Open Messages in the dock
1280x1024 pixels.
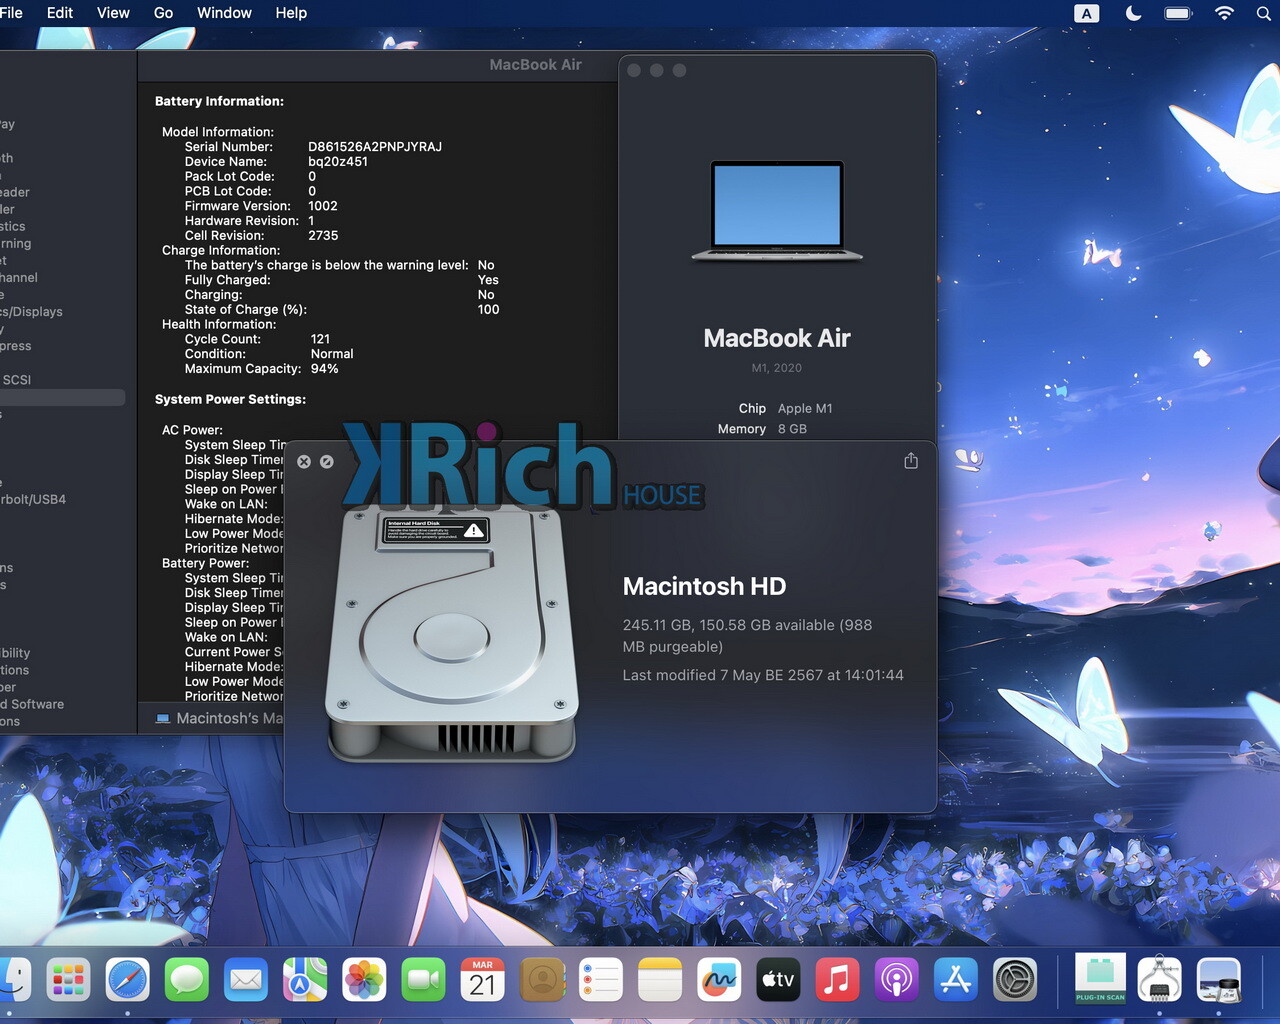(x=186, y=980)
